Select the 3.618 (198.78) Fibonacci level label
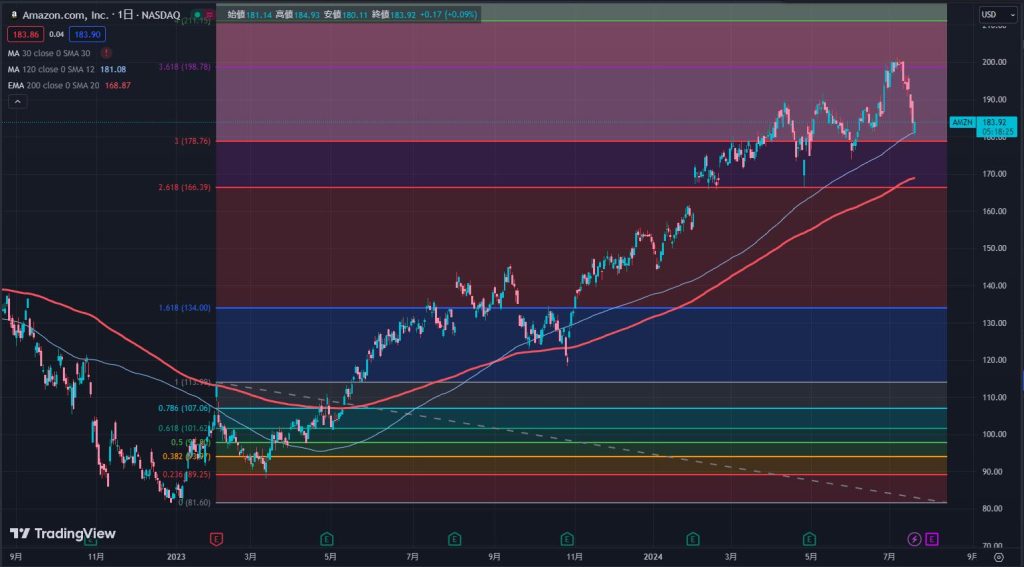This screenshot has height=567, width=1024. point(185,67)
